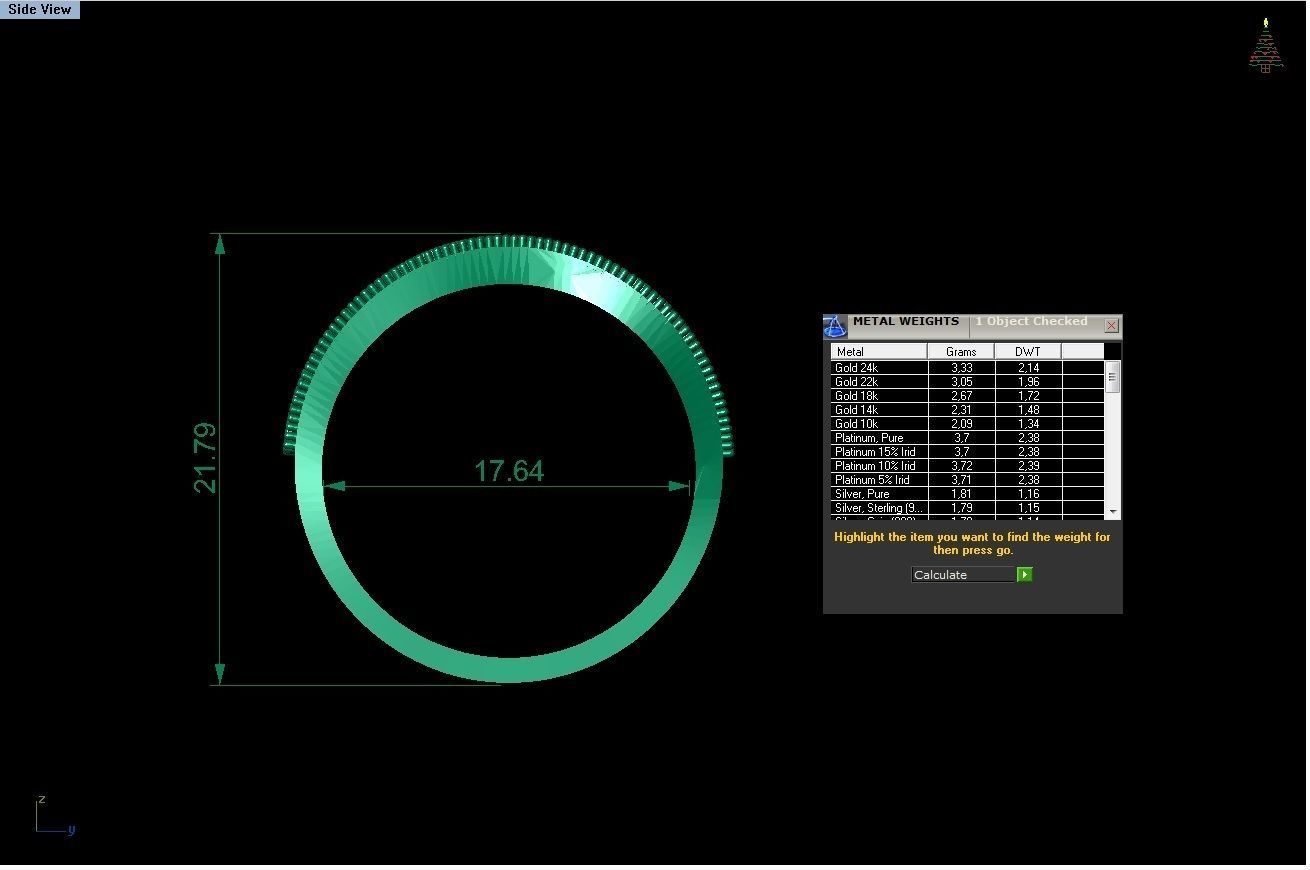Select the Platinum 10% Irid row
This screenshot has width=1310, height=870.
click(x=967, y=466)
